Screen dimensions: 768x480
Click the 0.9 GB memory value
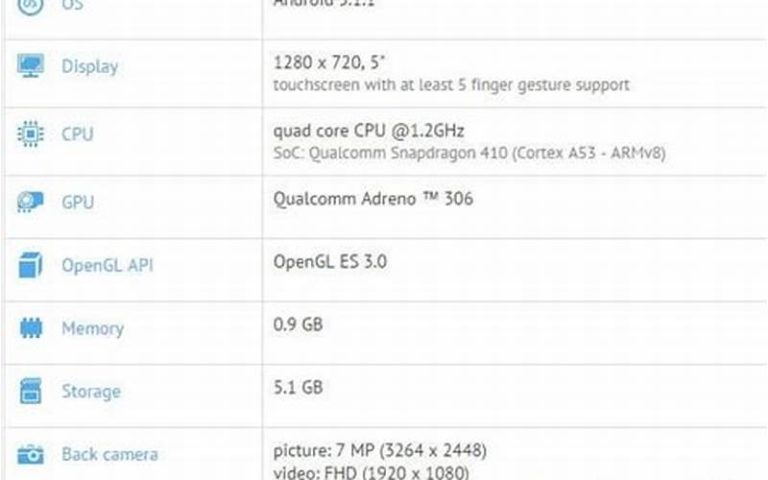pos(297,325)
